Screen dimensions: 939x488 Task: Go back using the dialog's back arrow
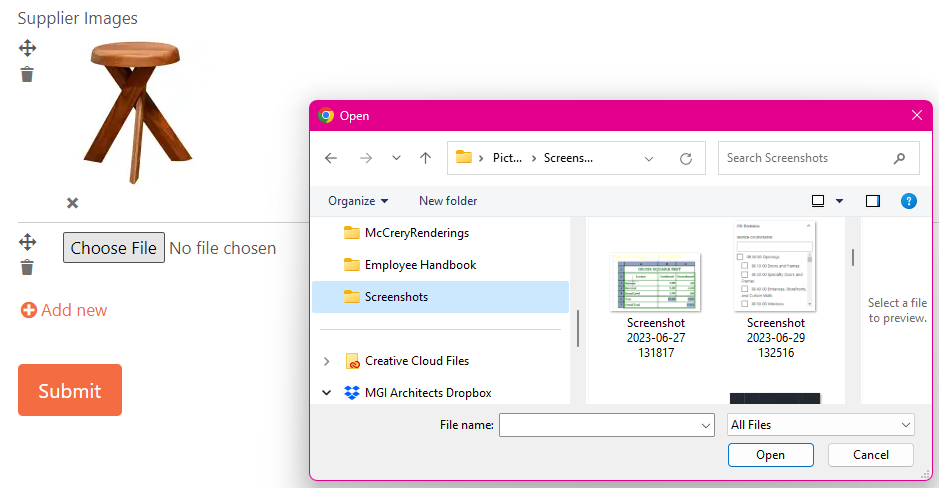click(331, 158)
